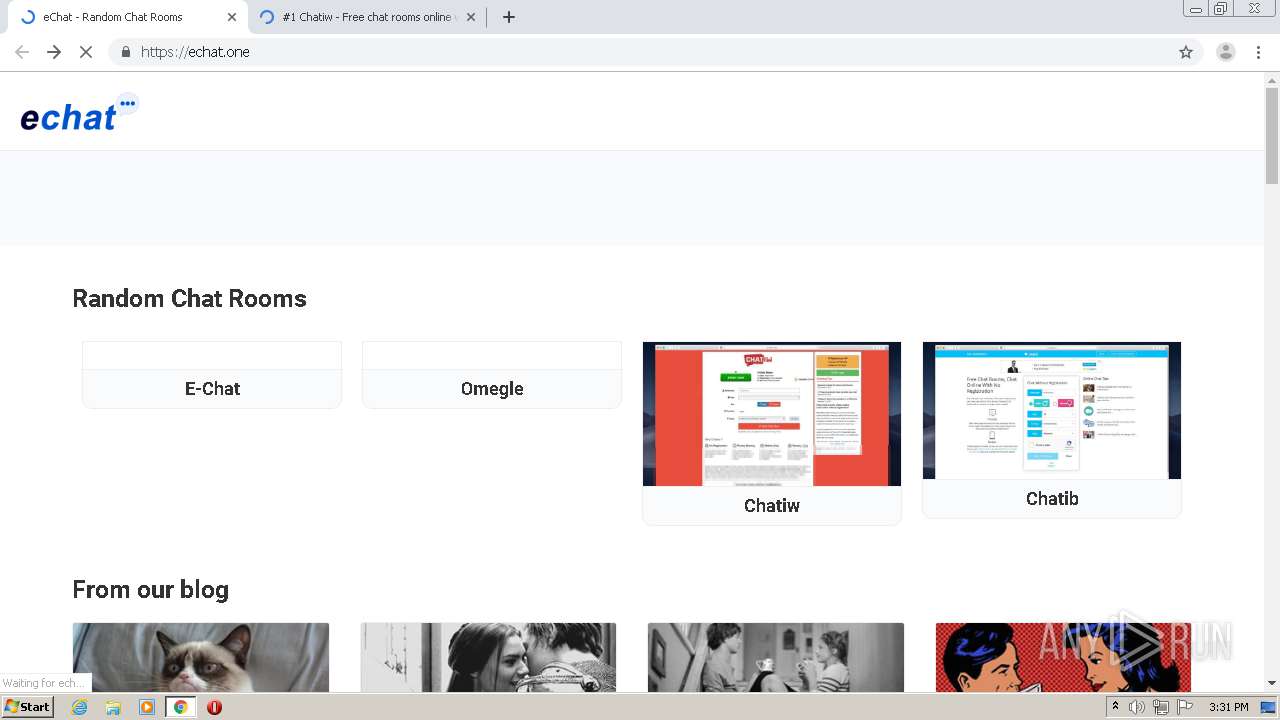Go forward to the next page
This screenshot has height=720, width=1280.
(54, 52)
